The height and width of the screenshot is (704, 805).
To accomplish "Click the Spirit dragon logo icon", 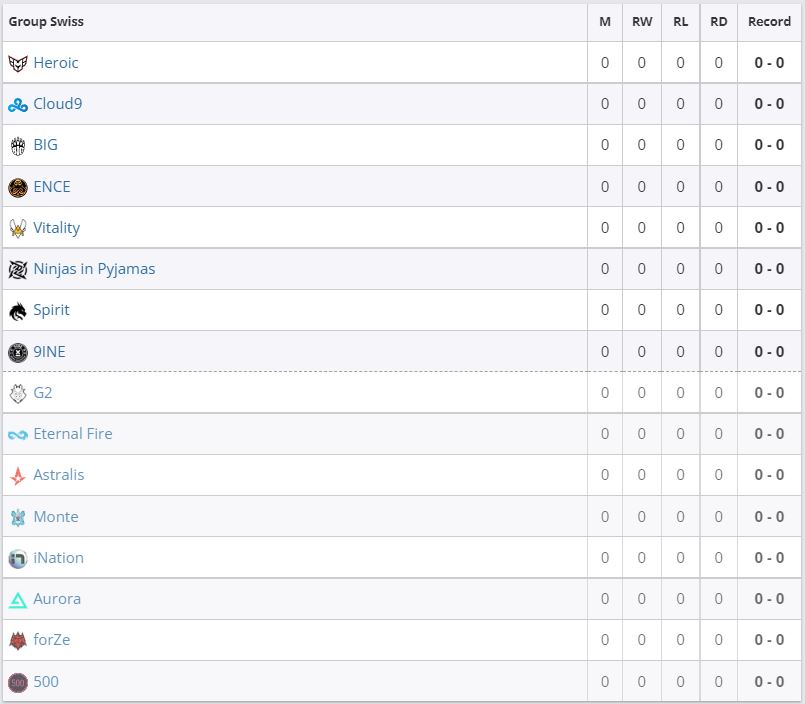I will pos(18,310).
